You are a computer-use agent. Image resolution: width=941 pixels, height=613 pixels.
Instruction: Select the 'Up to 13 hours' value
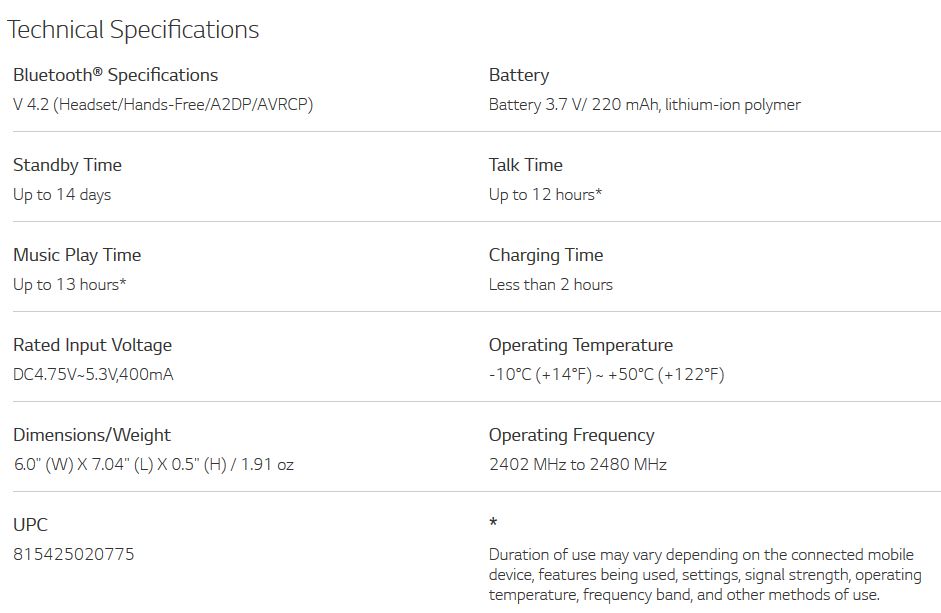click(69, 284)
